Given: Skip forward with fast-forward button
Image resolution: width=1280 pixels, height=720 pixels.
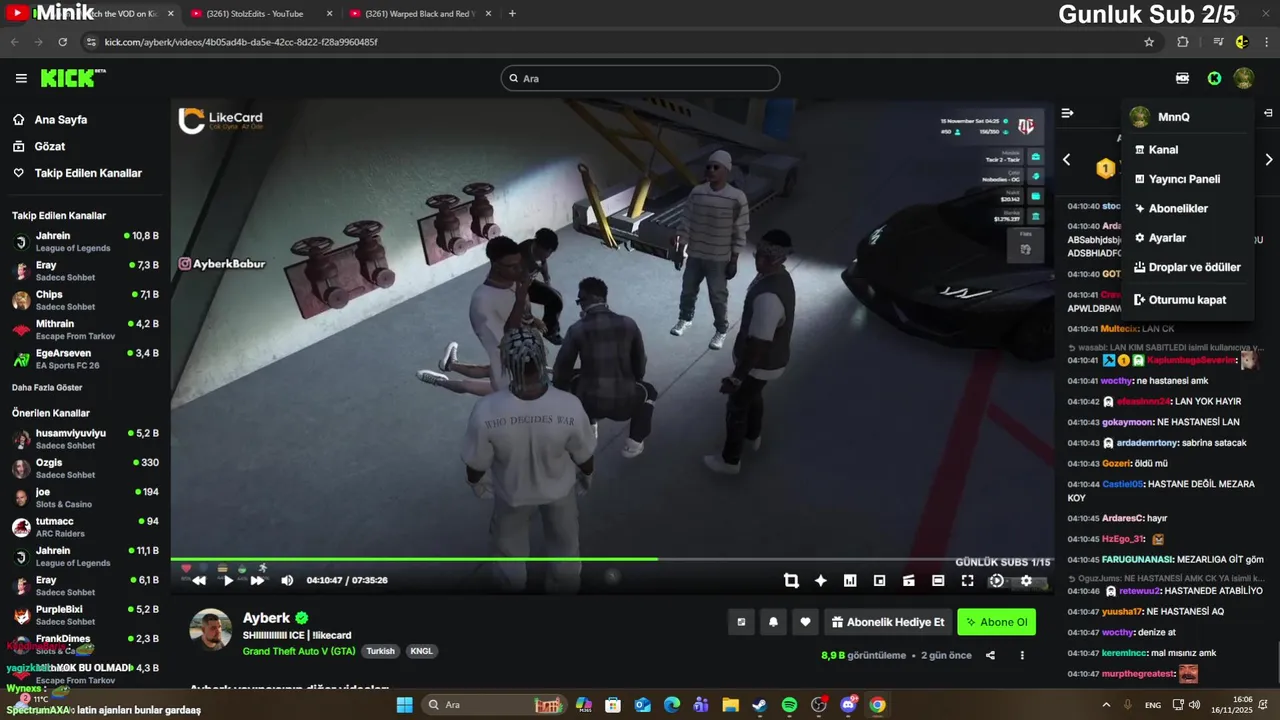Looking at the screenshot, I should coord(257,580).
